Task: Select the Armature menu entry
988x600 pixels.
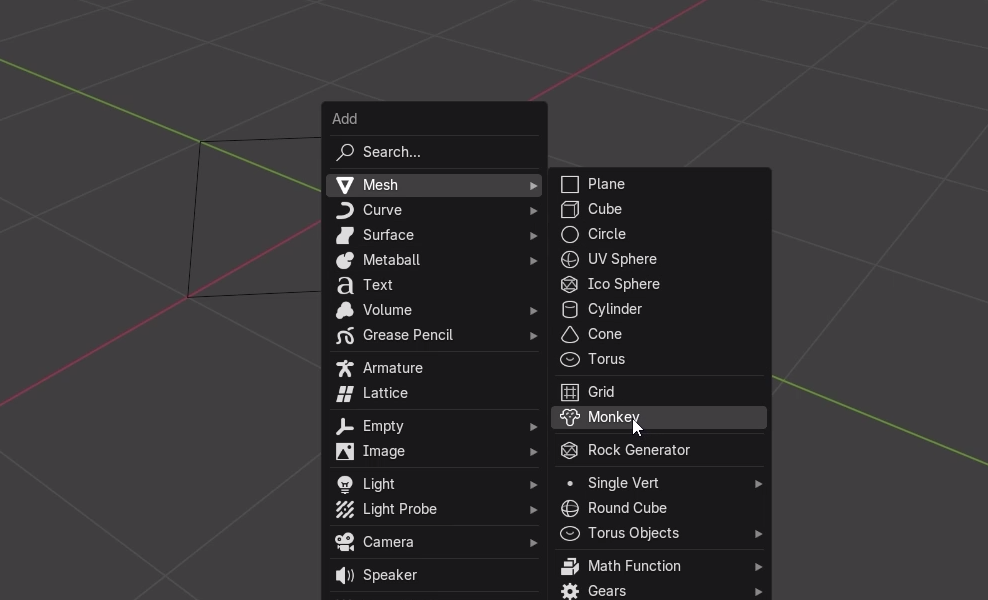Action: 434,368
